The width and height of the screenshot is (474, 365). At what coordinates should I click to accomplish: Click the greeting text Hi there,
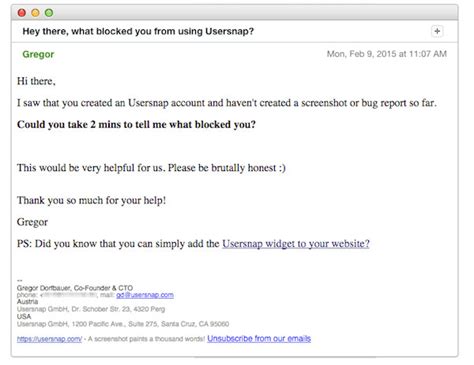[36, 81]
